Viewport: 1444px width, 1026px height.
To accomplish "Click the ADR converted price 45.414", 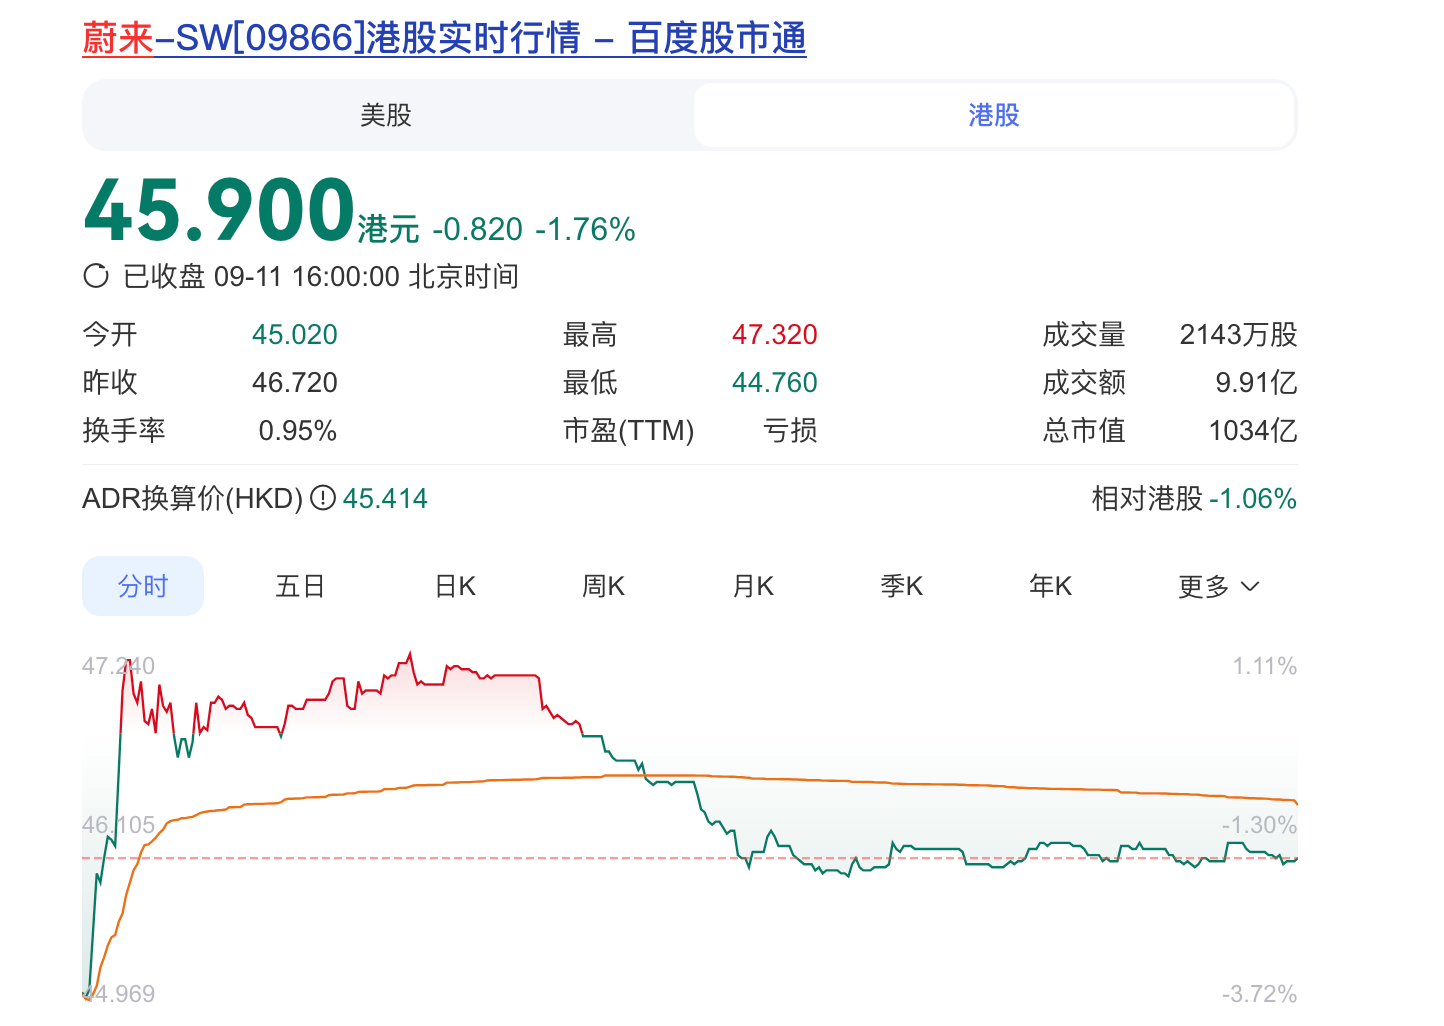I will tap(385, 498).
